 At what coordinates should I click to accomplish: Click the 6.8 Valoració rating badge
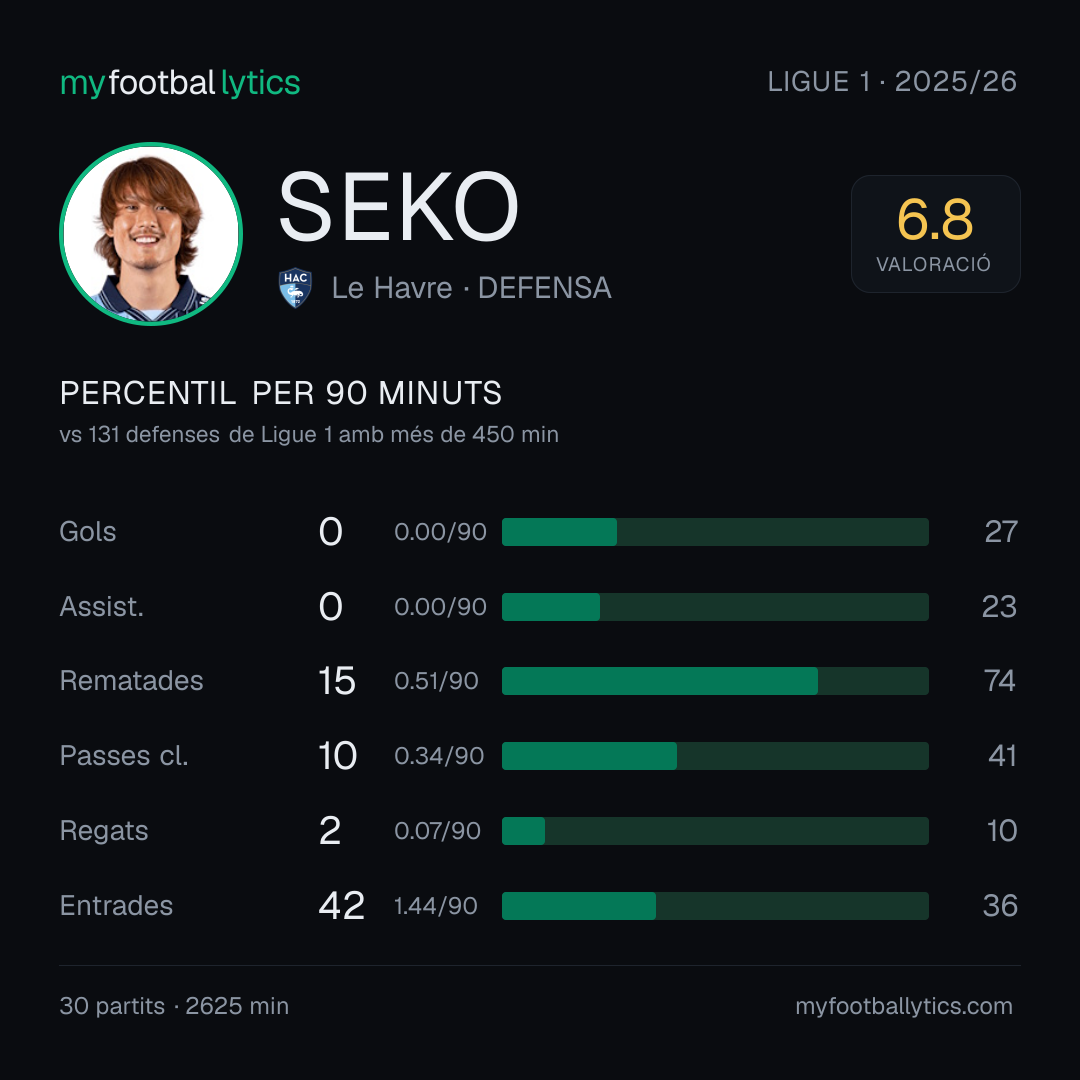point(935,233)
